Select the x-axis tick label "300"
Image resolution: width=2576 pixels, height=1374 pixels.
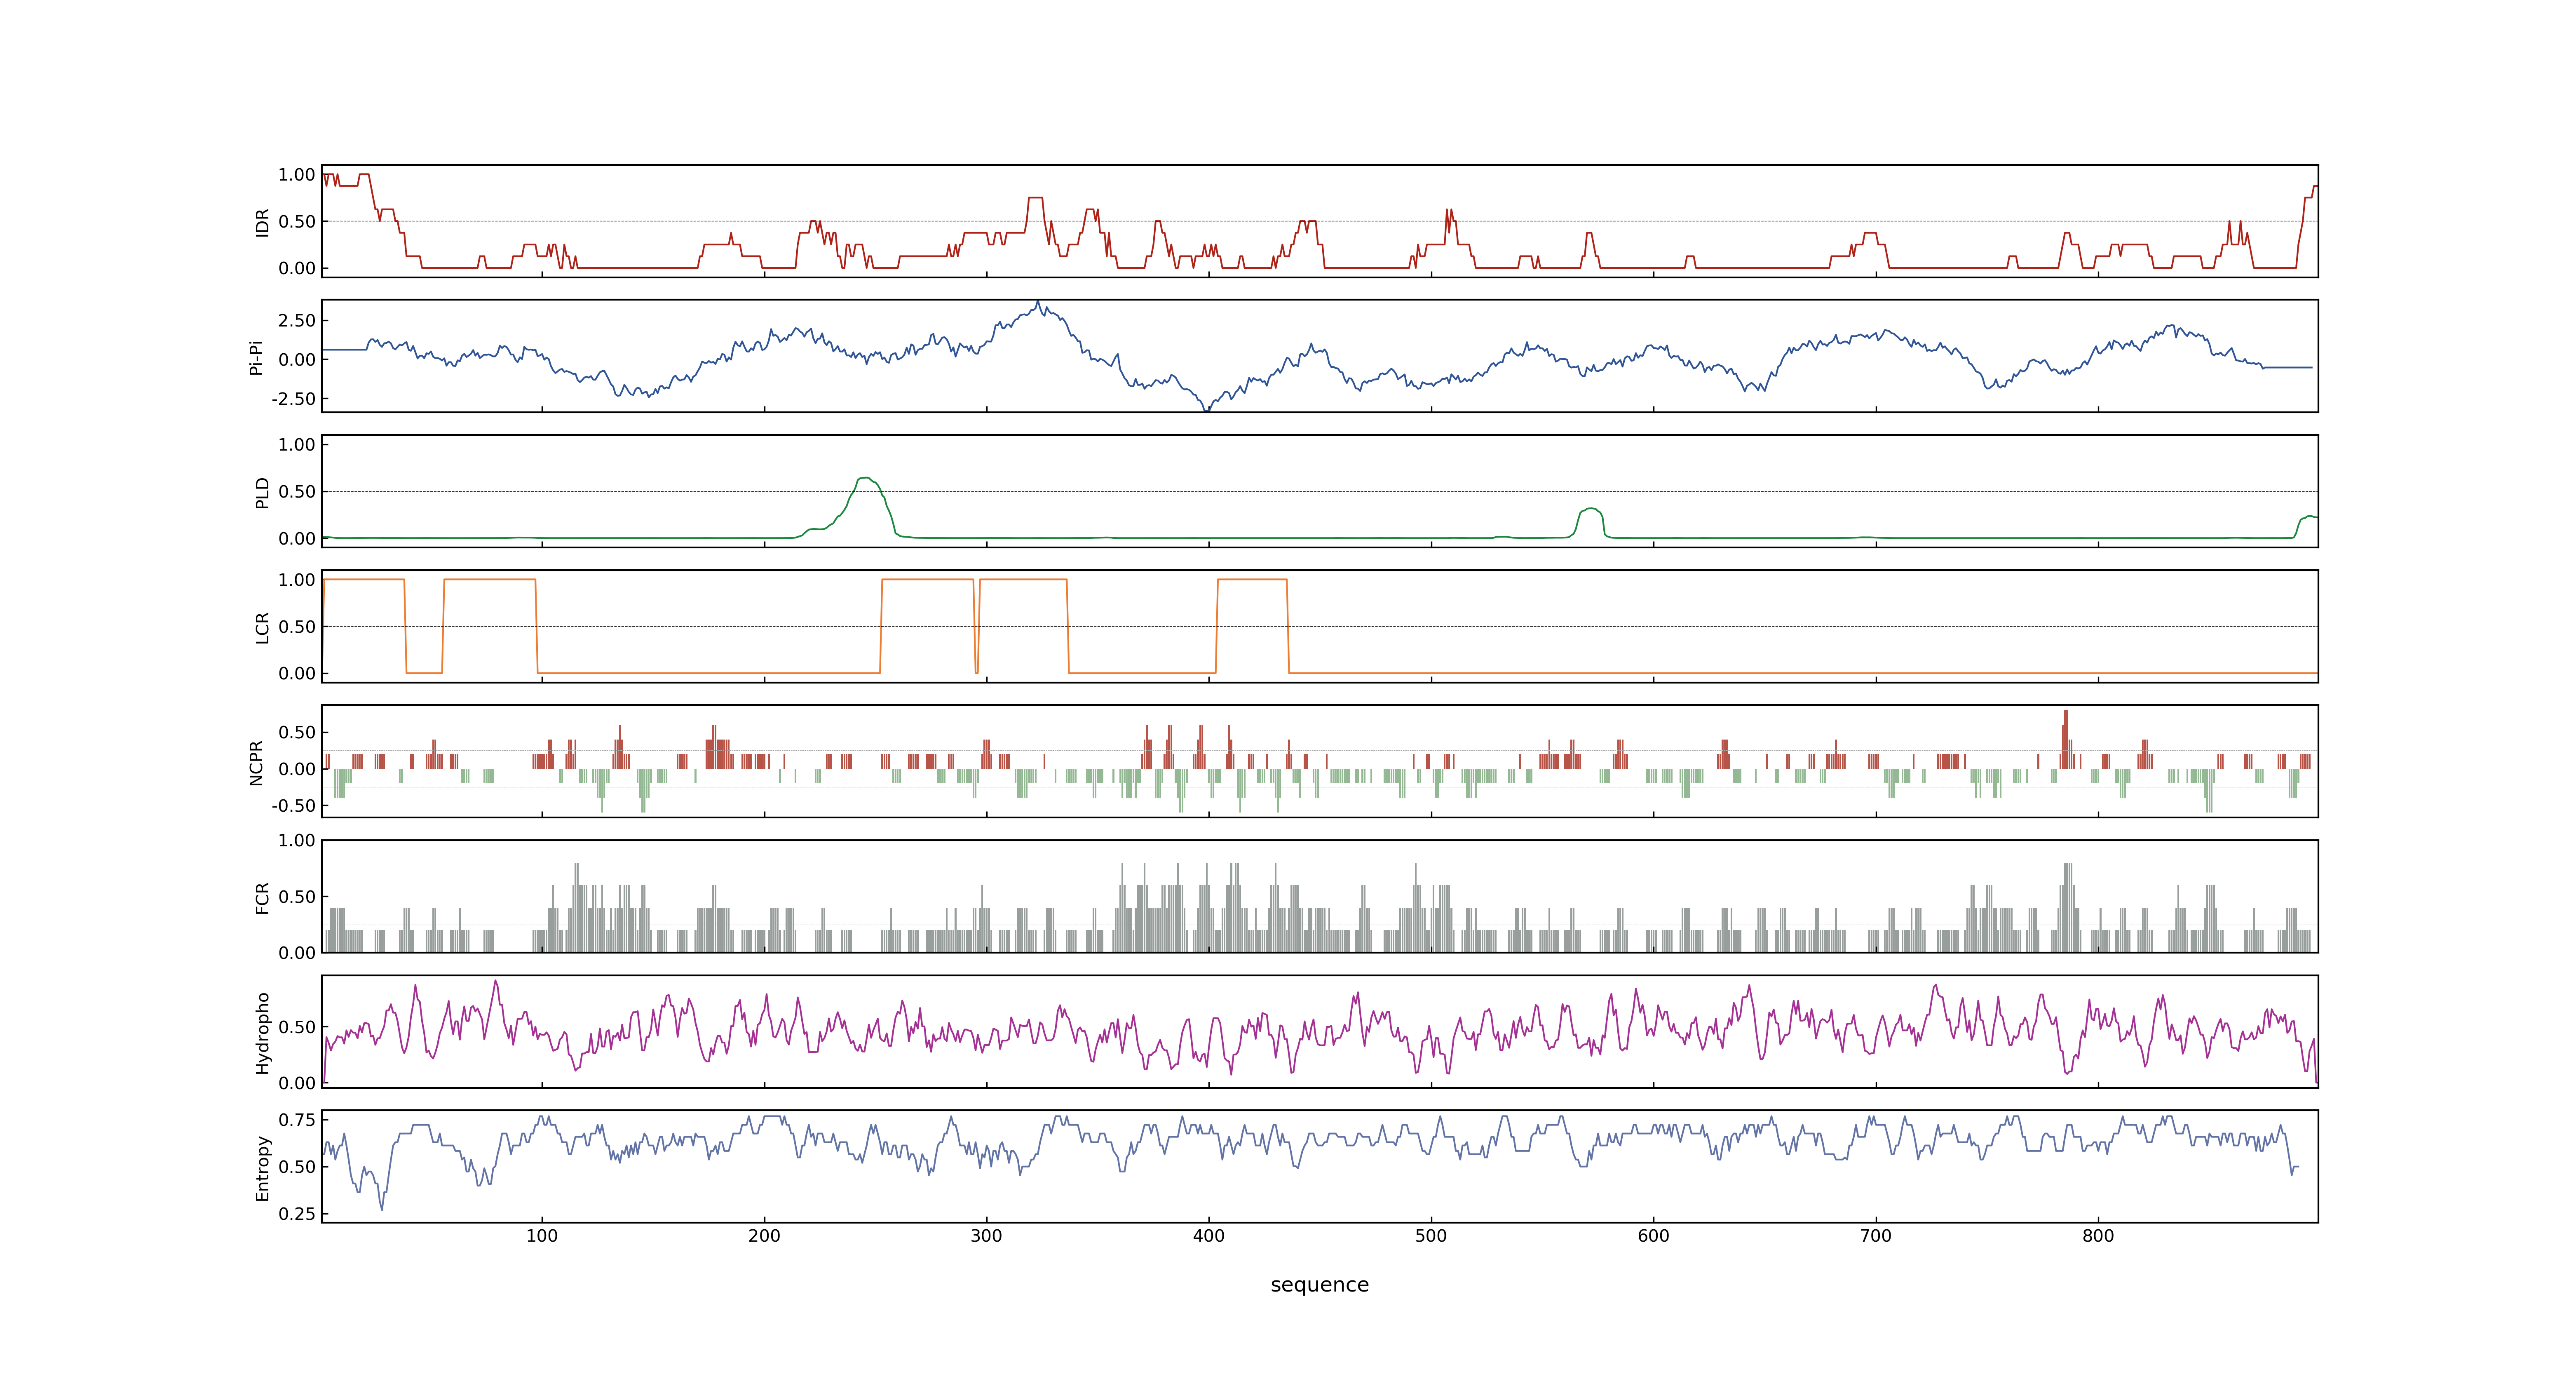click(986, 1236)
